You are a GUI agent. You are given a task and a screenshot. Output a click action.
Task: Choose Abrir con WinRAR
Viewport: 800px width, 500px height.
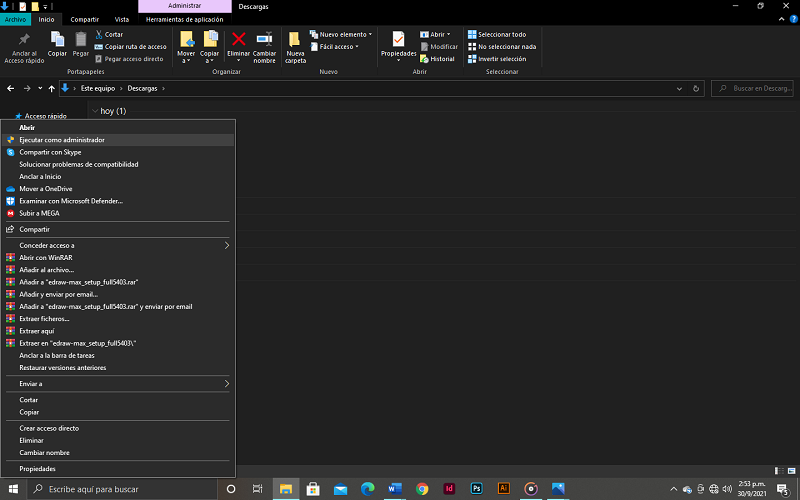(x=118, y=258)
